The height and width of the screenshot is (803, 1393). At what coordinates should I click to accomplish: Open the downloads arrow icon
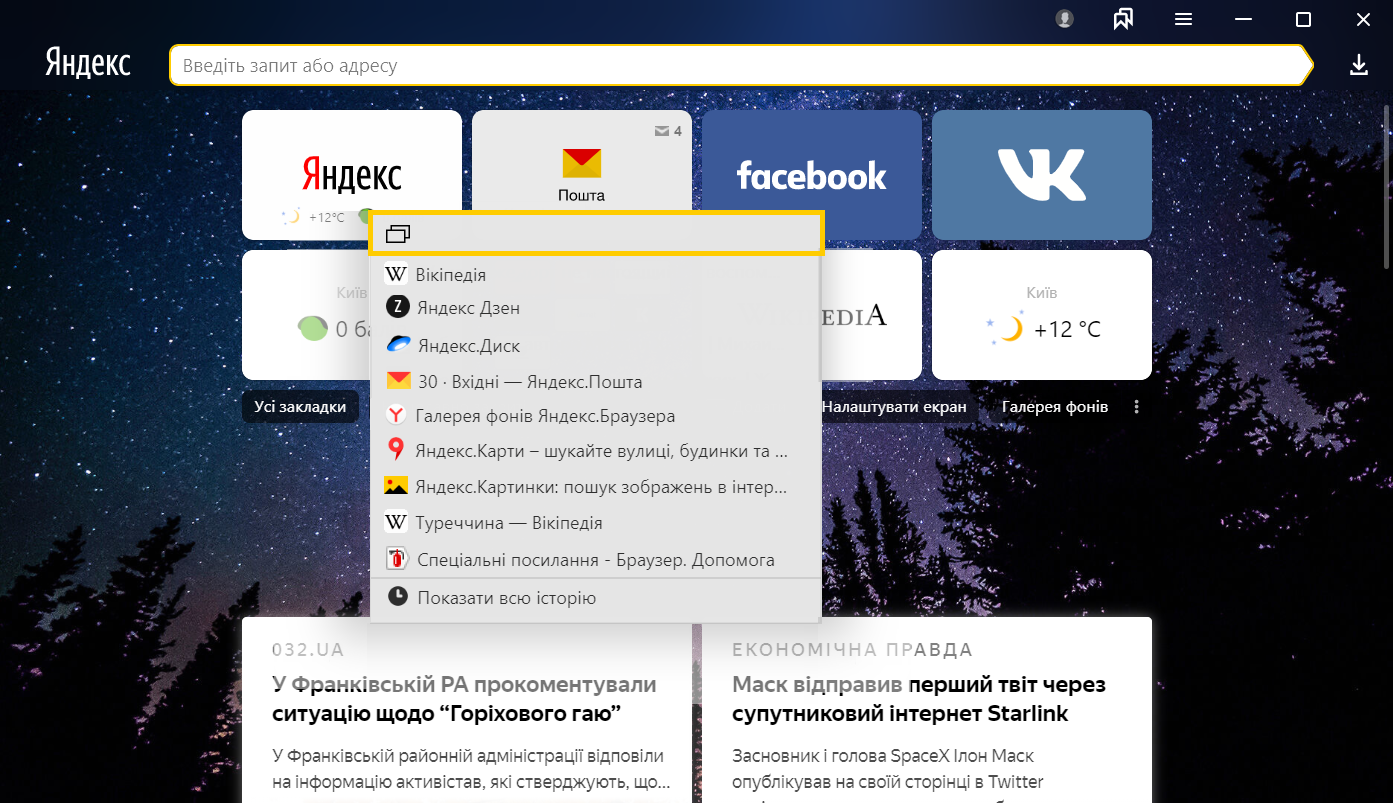click(1358, 65)
